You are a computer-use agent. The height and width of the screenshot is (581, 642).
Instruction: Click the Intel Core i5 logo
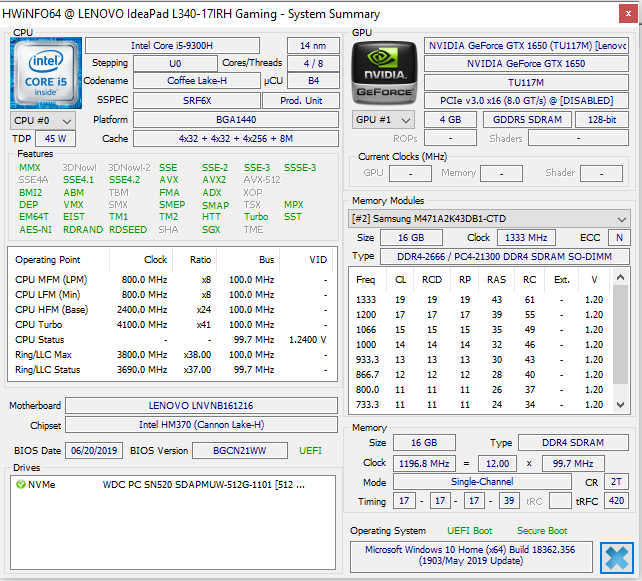click(x=45, y=71)
